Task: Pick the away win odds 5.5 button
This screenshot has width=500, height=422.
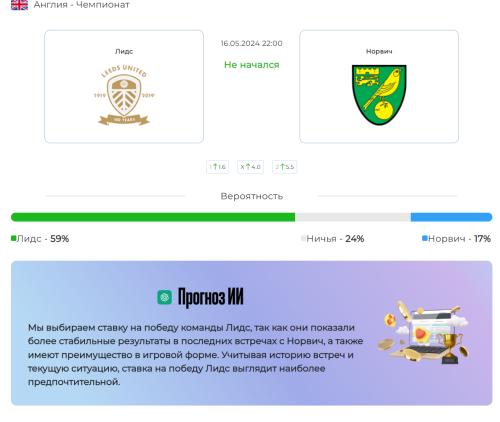Action: coord(284,167)
